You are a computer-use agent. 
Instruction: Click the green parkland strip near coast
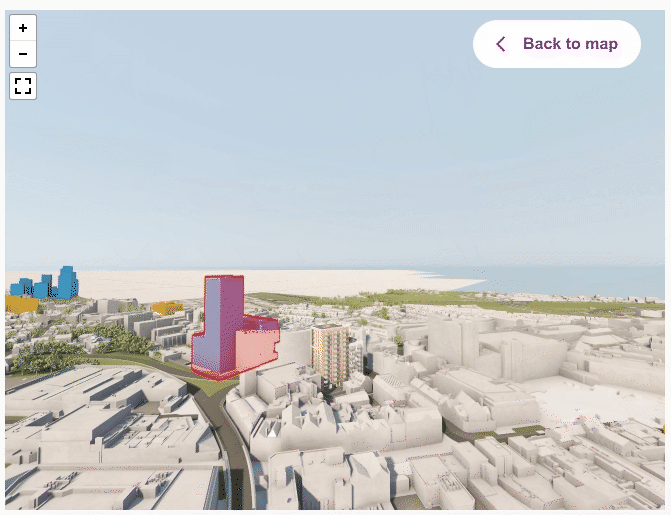click(449, 302)
